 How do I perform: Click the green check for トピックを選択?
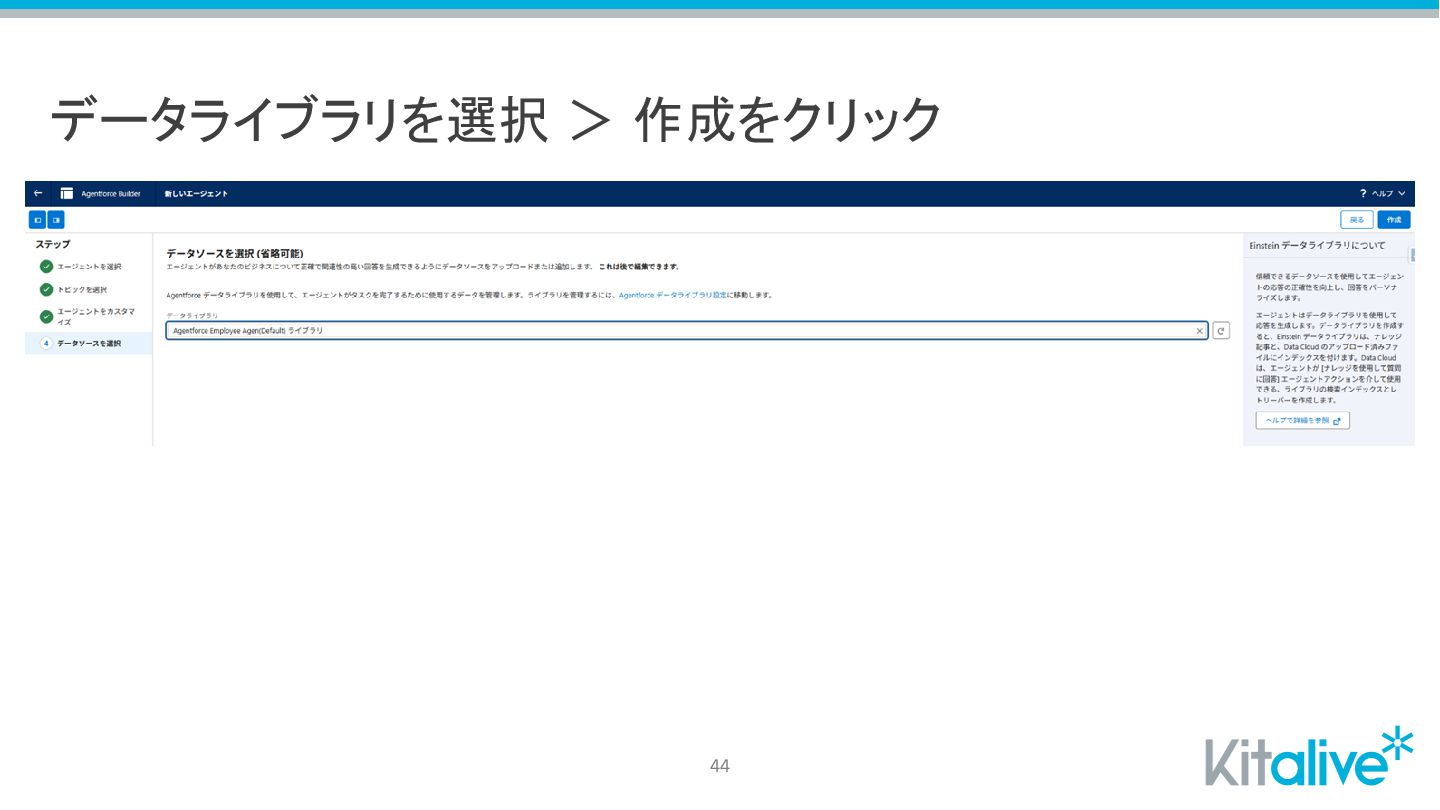coord(46,290)
